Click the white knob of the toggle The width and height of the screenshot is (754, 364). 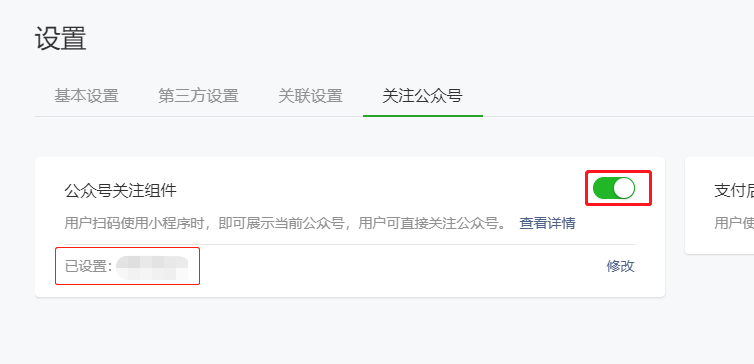pyautogui.click(x=624, y=188)
